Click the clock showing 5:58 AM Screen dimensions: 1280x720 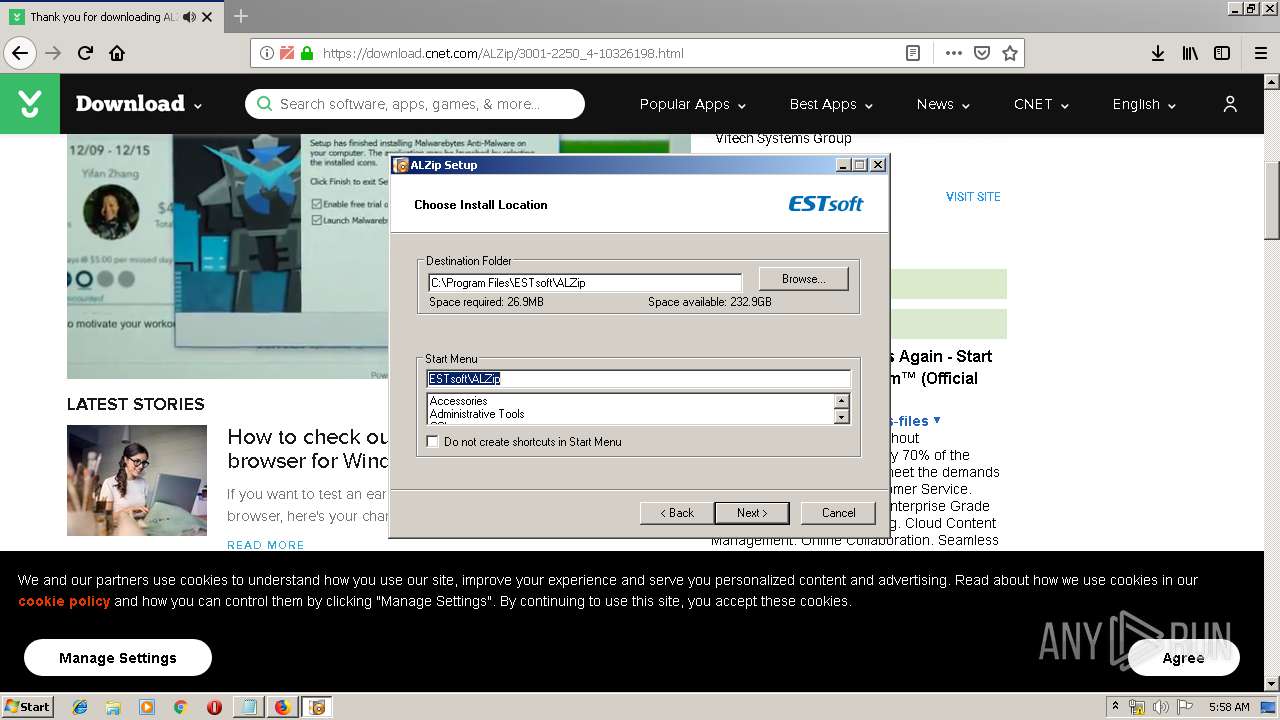tap(1229, 707)
